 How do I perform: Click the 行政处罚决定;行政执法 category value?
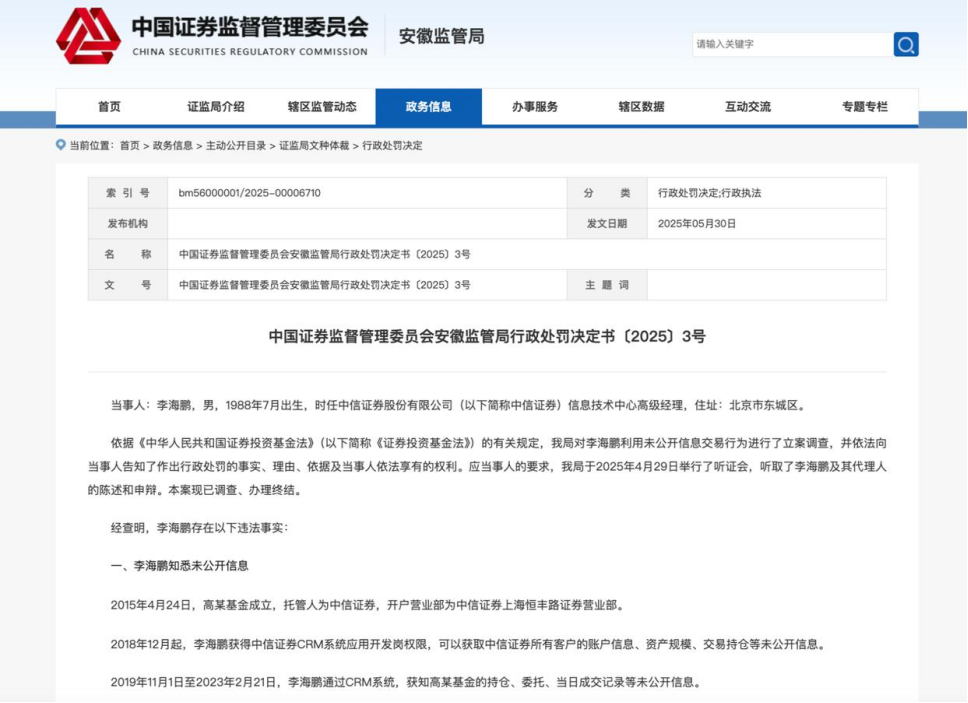coord(709,193)
